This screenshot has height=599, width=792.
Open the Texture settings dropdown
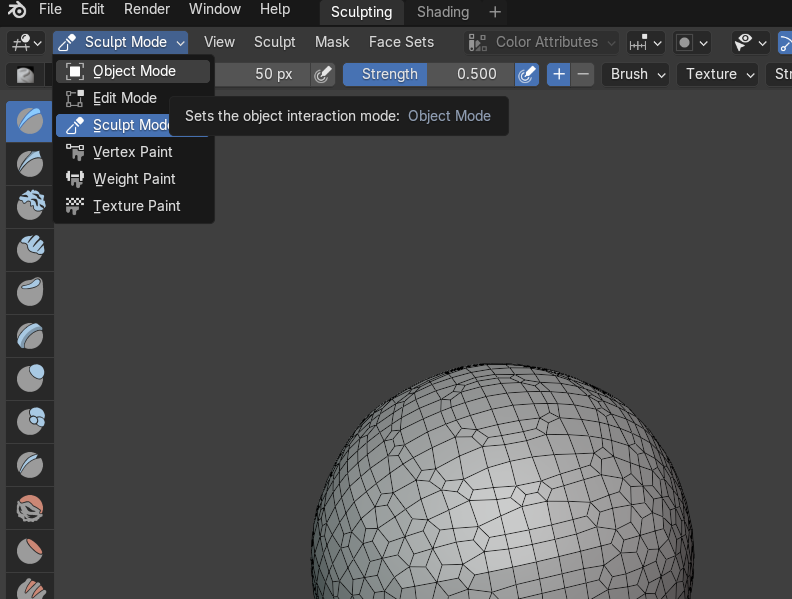point(717,74)
